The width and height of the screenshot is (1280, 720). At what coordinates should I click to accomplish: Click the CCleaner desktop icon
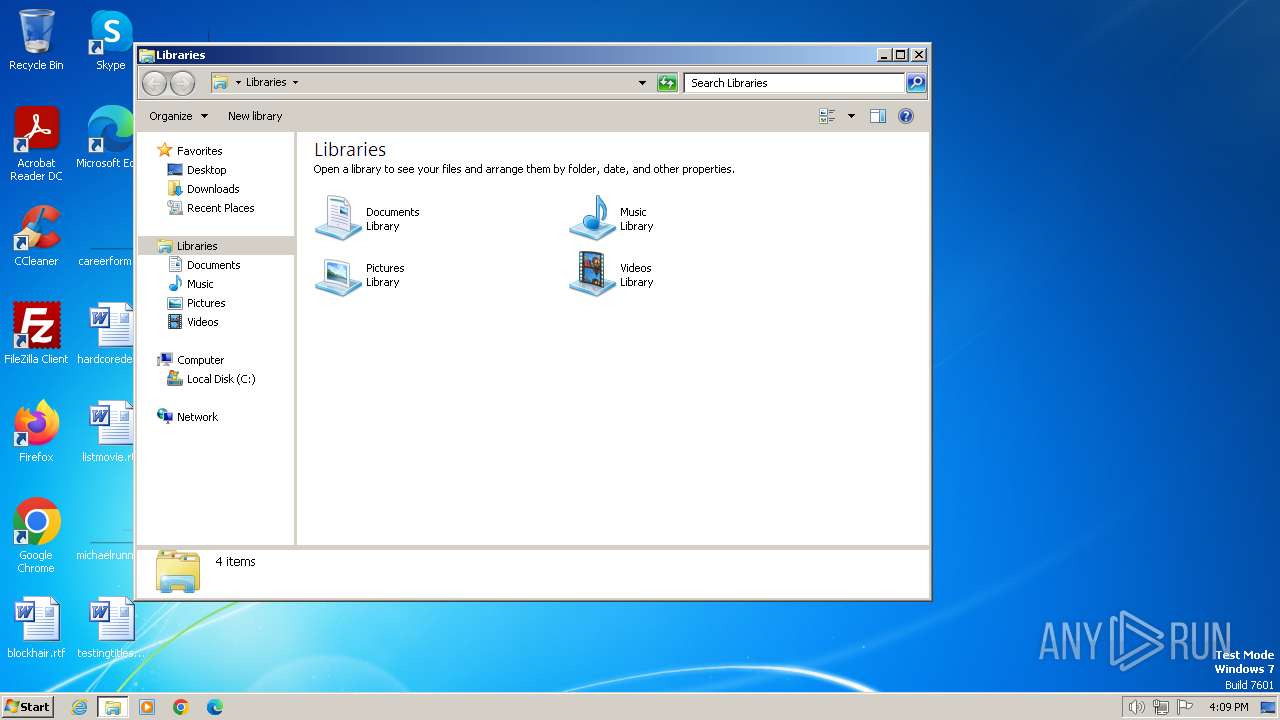coord(36,236)
